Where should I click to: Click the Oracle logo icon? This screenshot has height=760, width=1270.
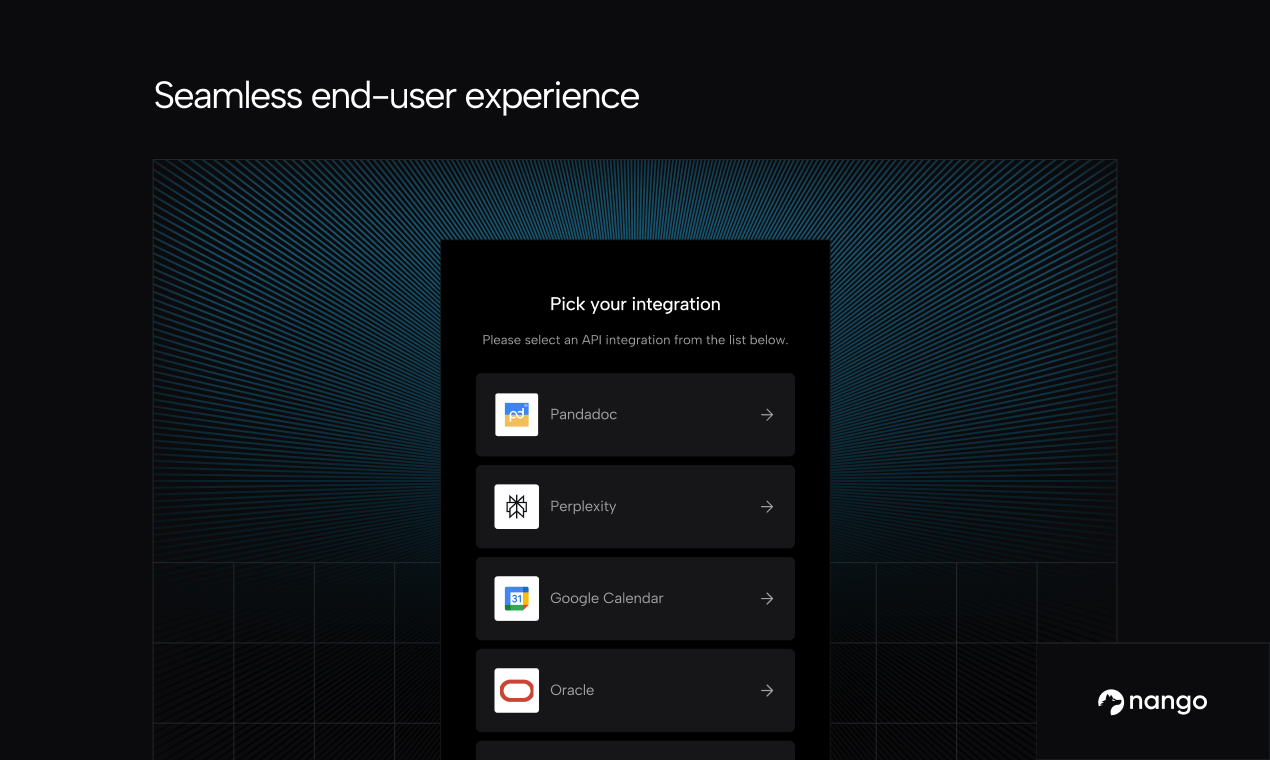click(517, 691)
